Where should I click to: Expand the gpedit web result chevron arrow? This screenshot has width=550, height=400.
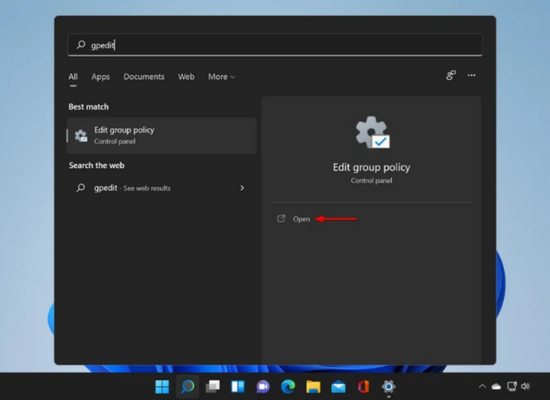click(x=242, y=188)
